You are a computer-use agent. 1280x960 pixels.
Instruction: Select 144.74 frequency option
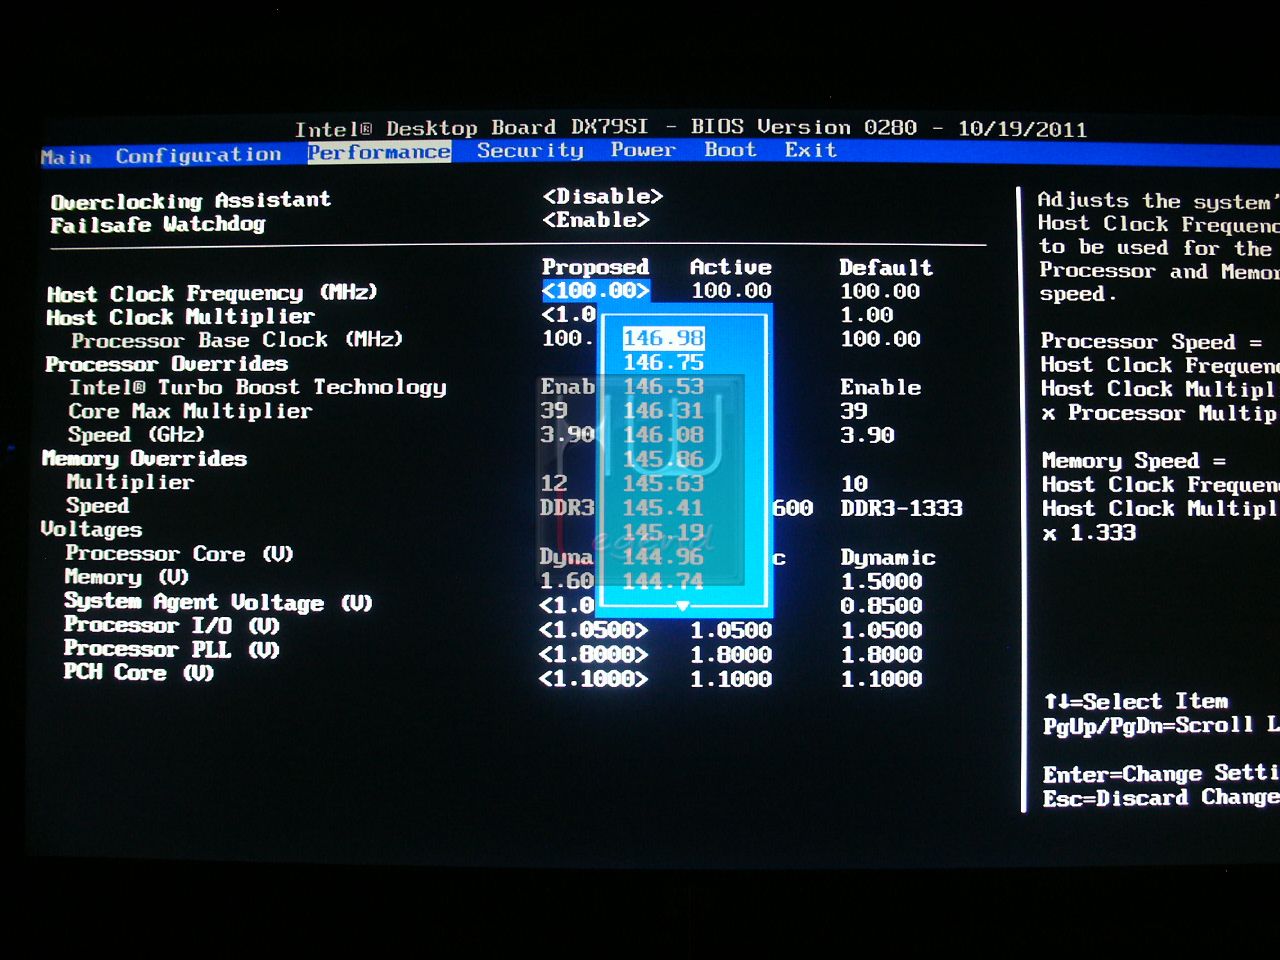click(664, 580)
